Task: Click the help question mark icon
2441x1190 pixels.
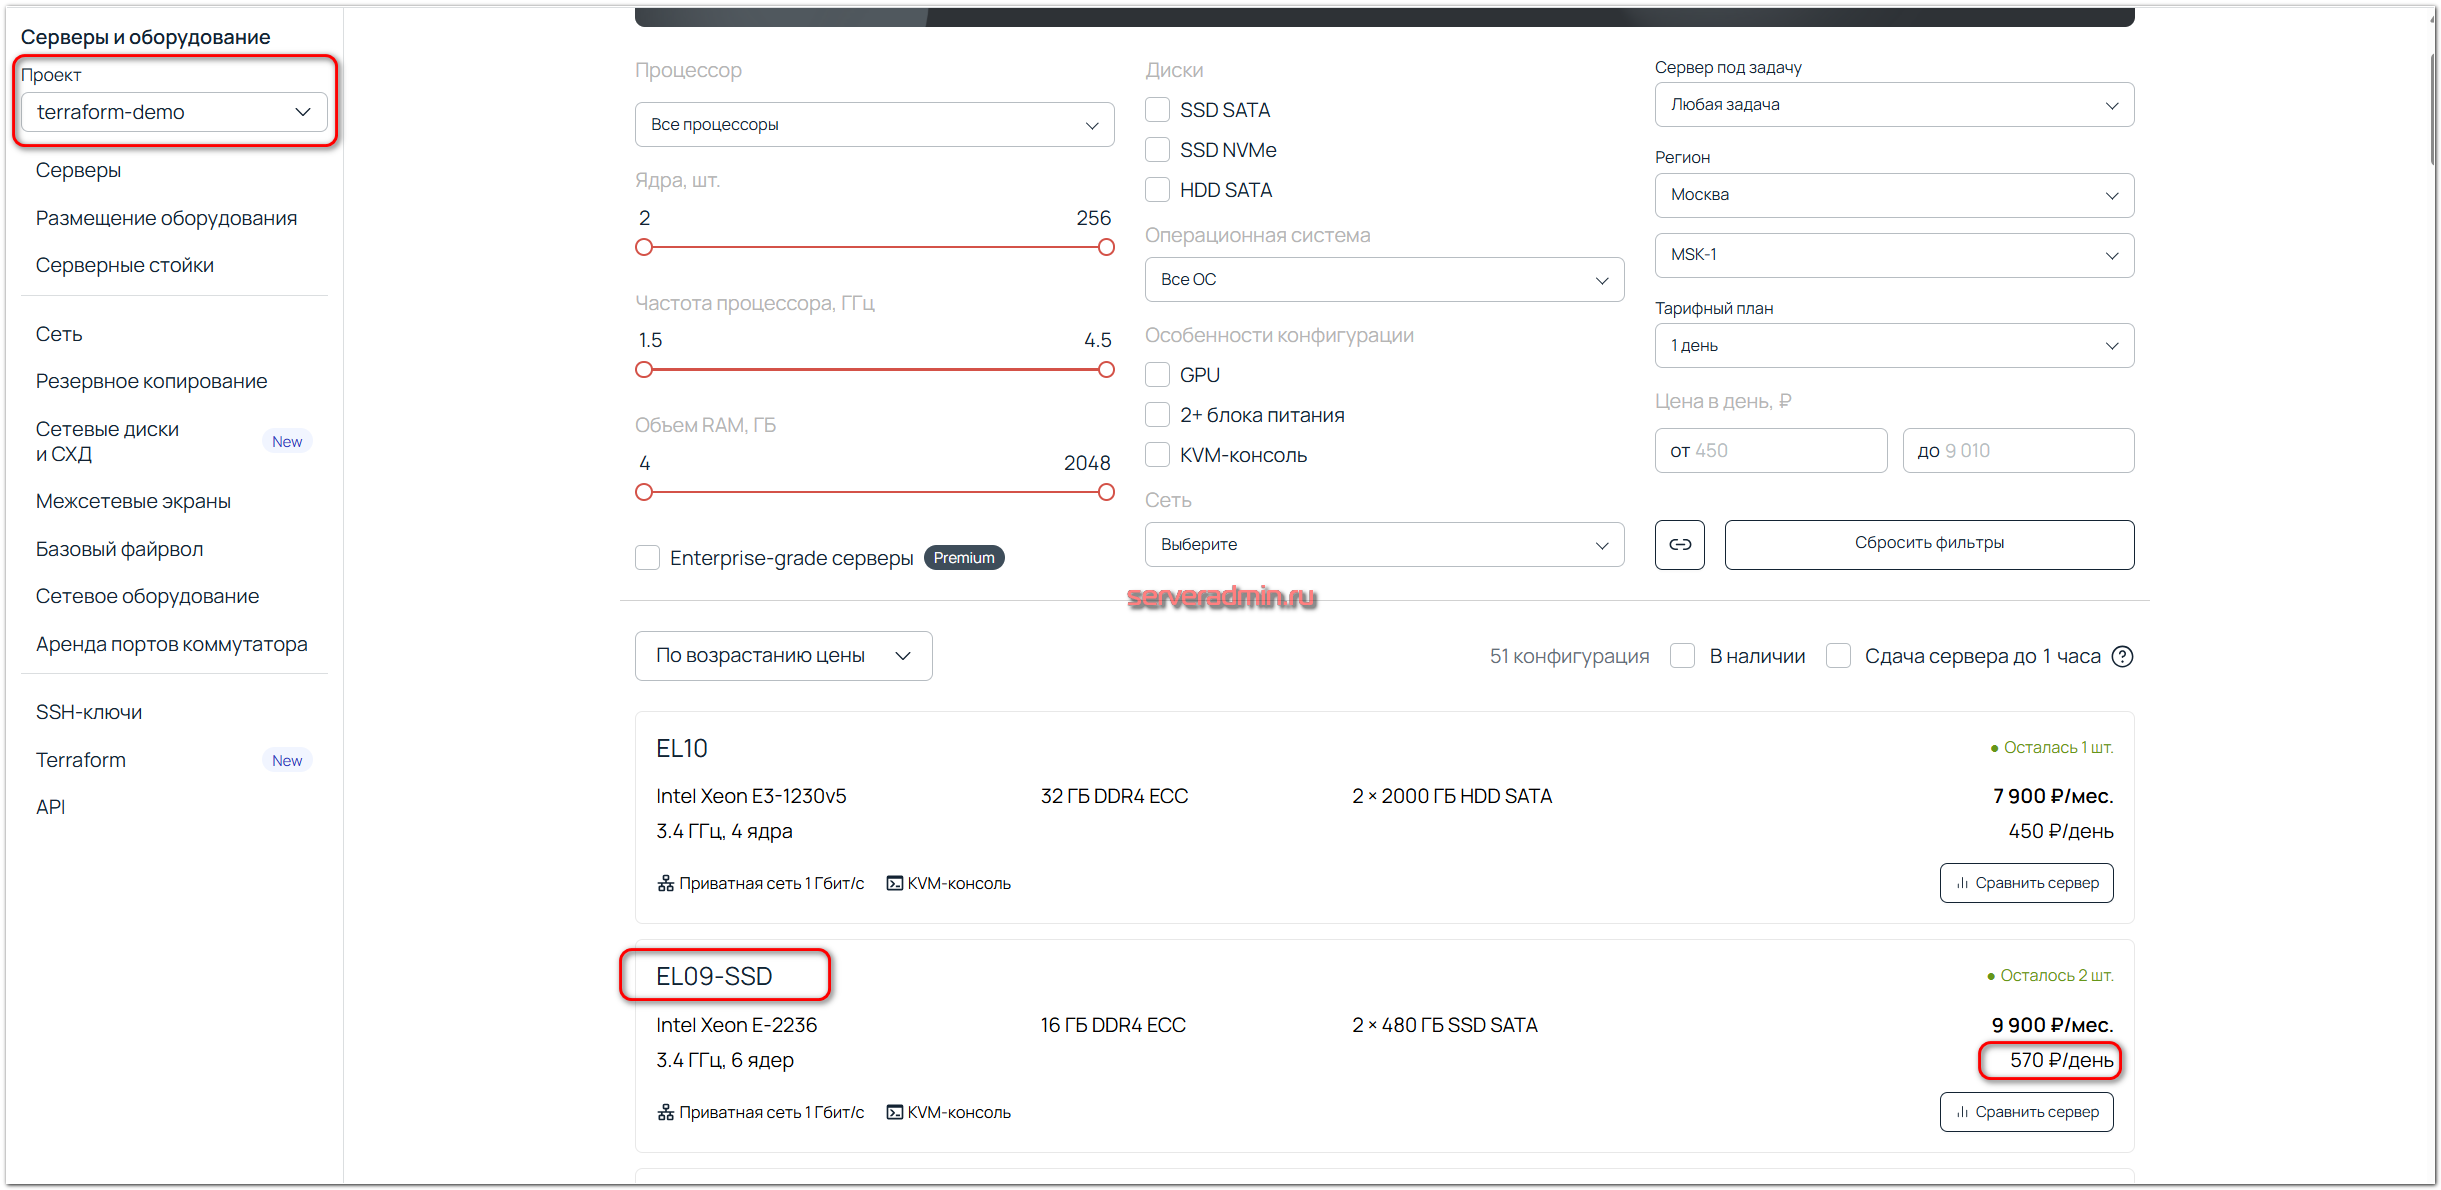Action: pyautogui.click(x=2122, y=656)
